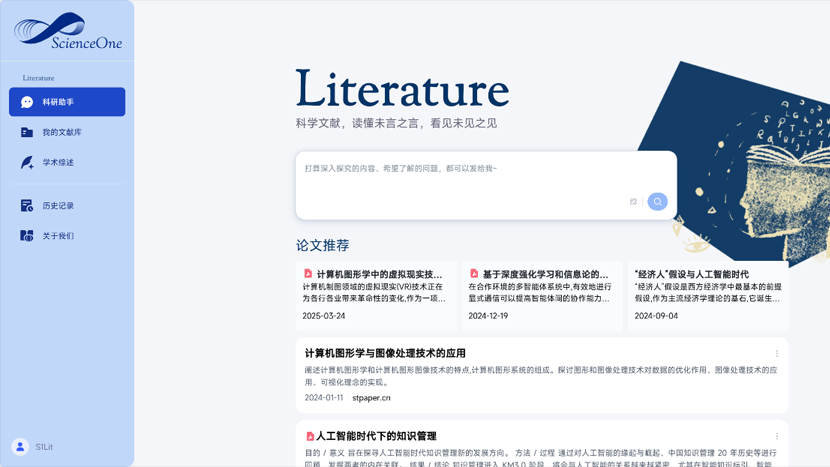Click the date 2024-12-19
Screen dimensions: 830x467
click(x=488, y=316)
